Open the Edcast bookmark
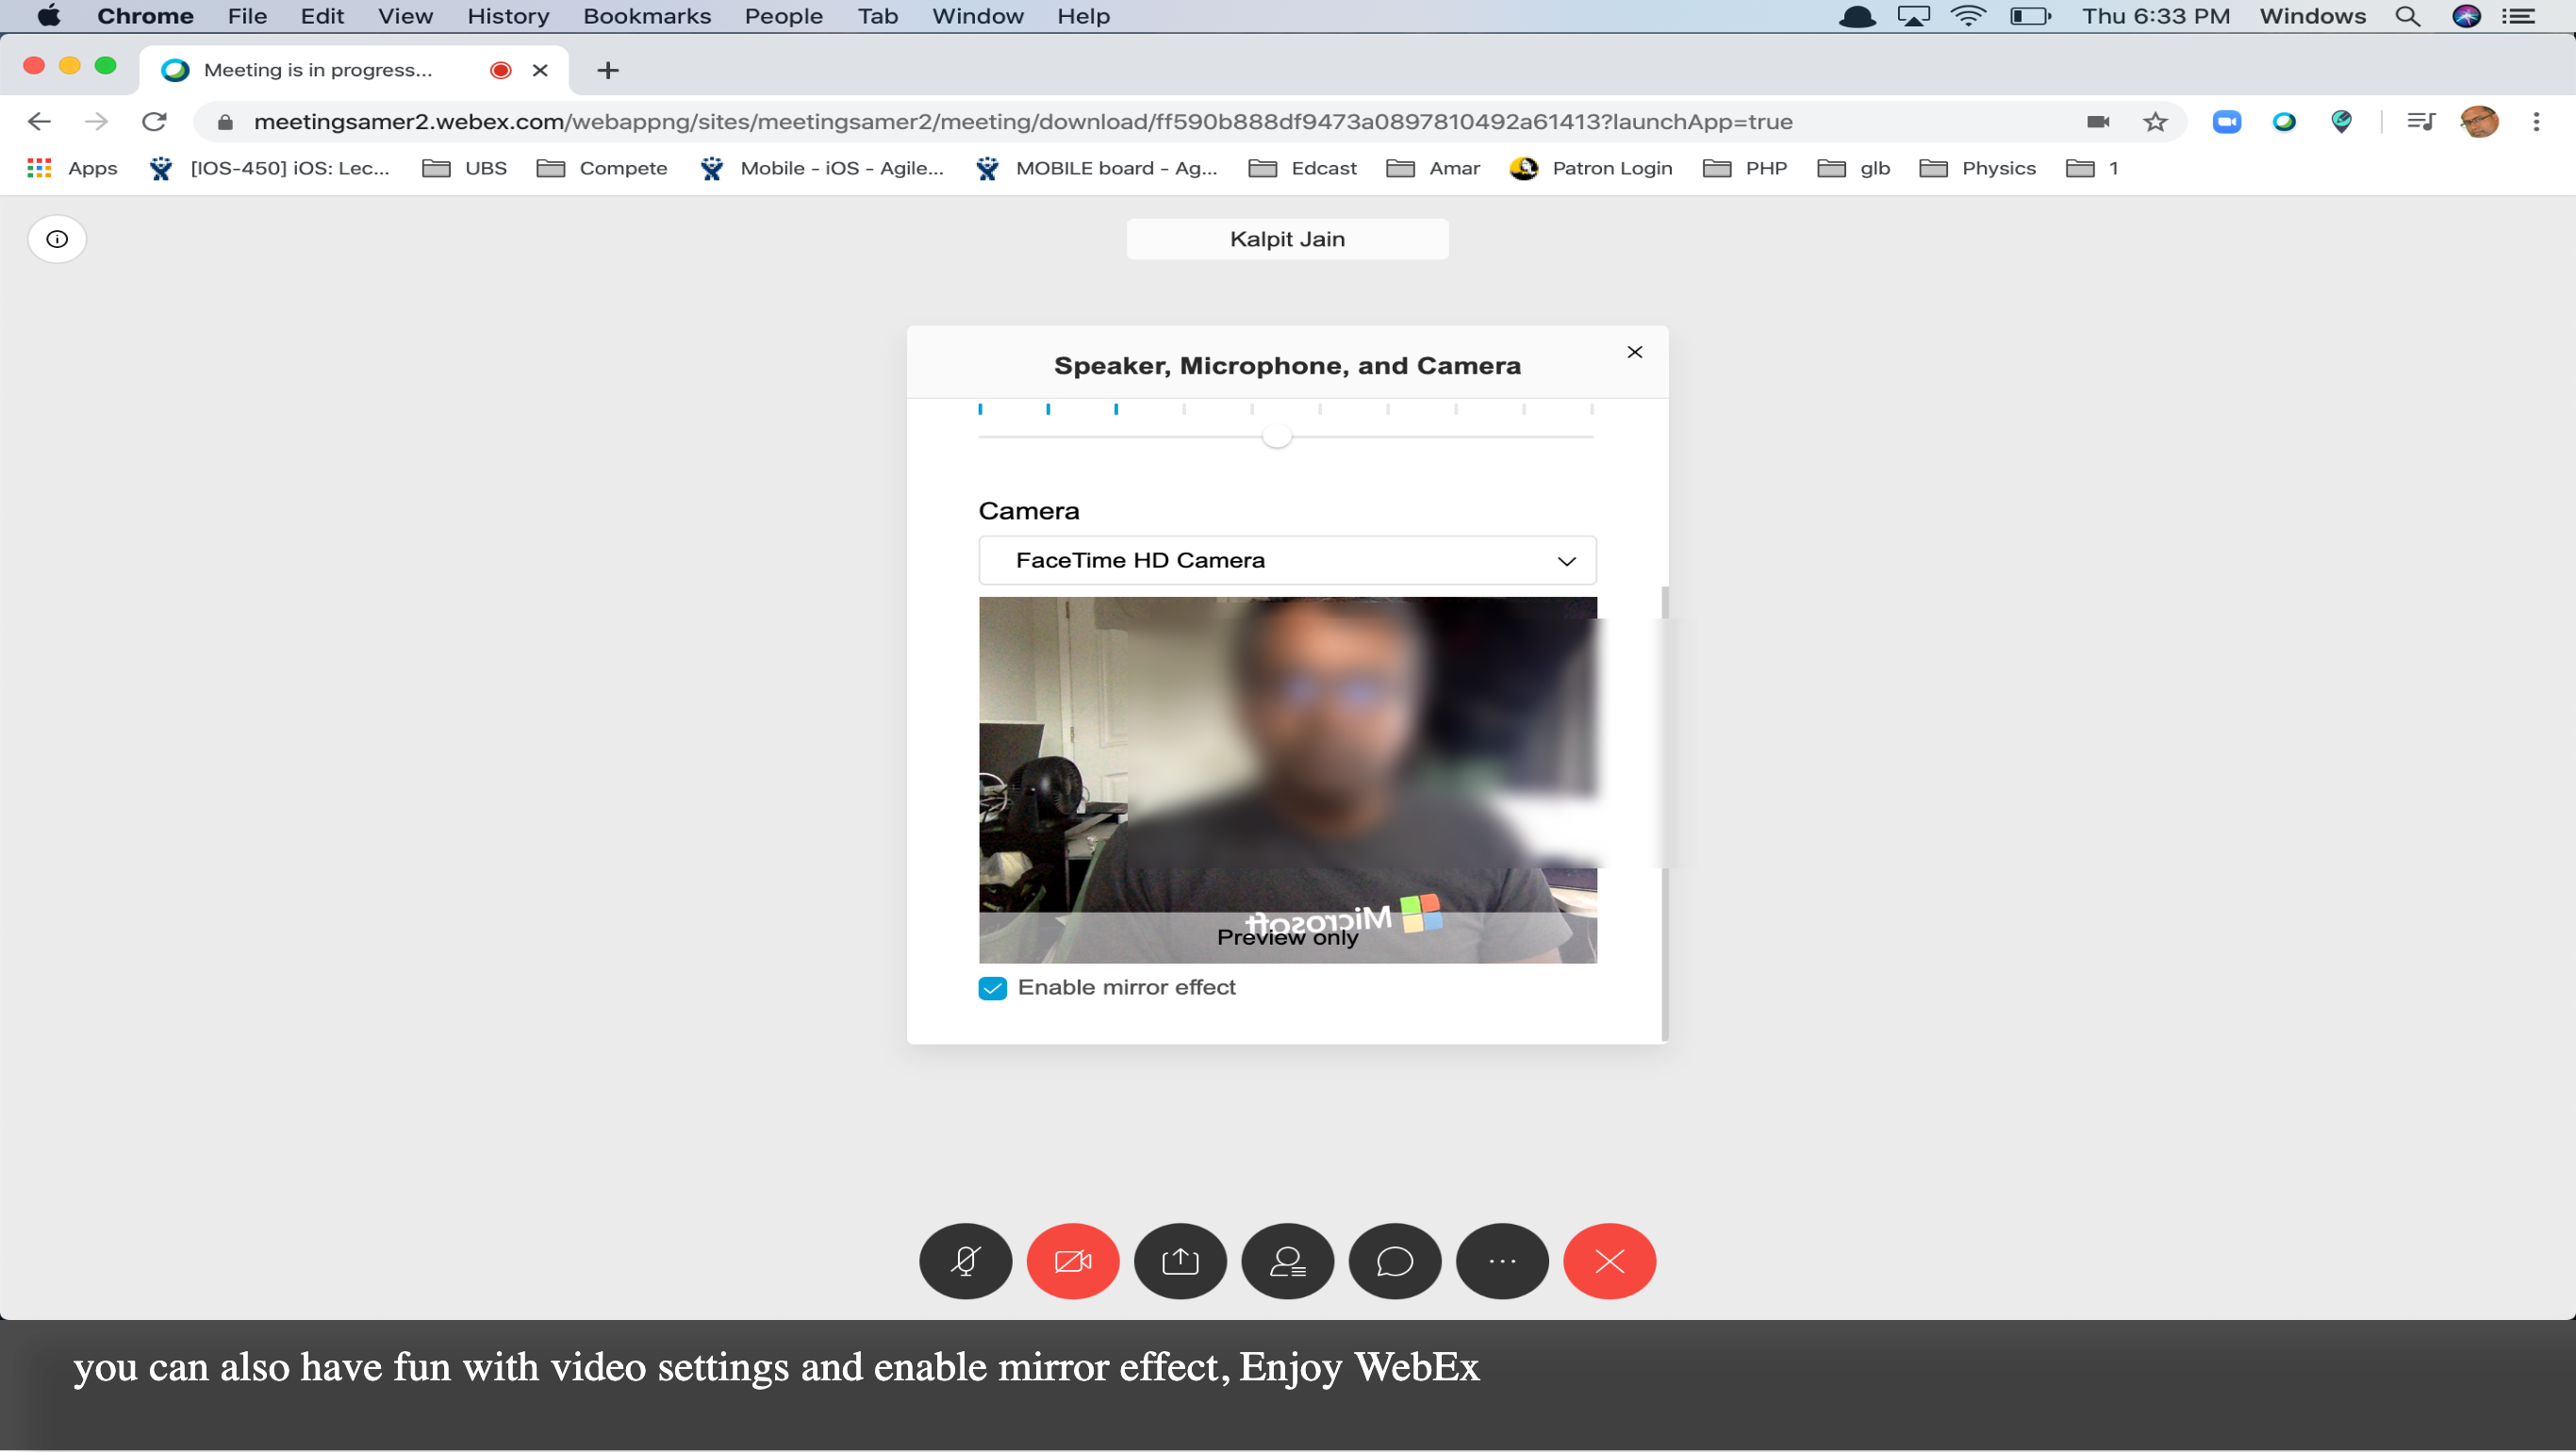Screen dimensions: 2576x1452 (x=1323, y=168)
